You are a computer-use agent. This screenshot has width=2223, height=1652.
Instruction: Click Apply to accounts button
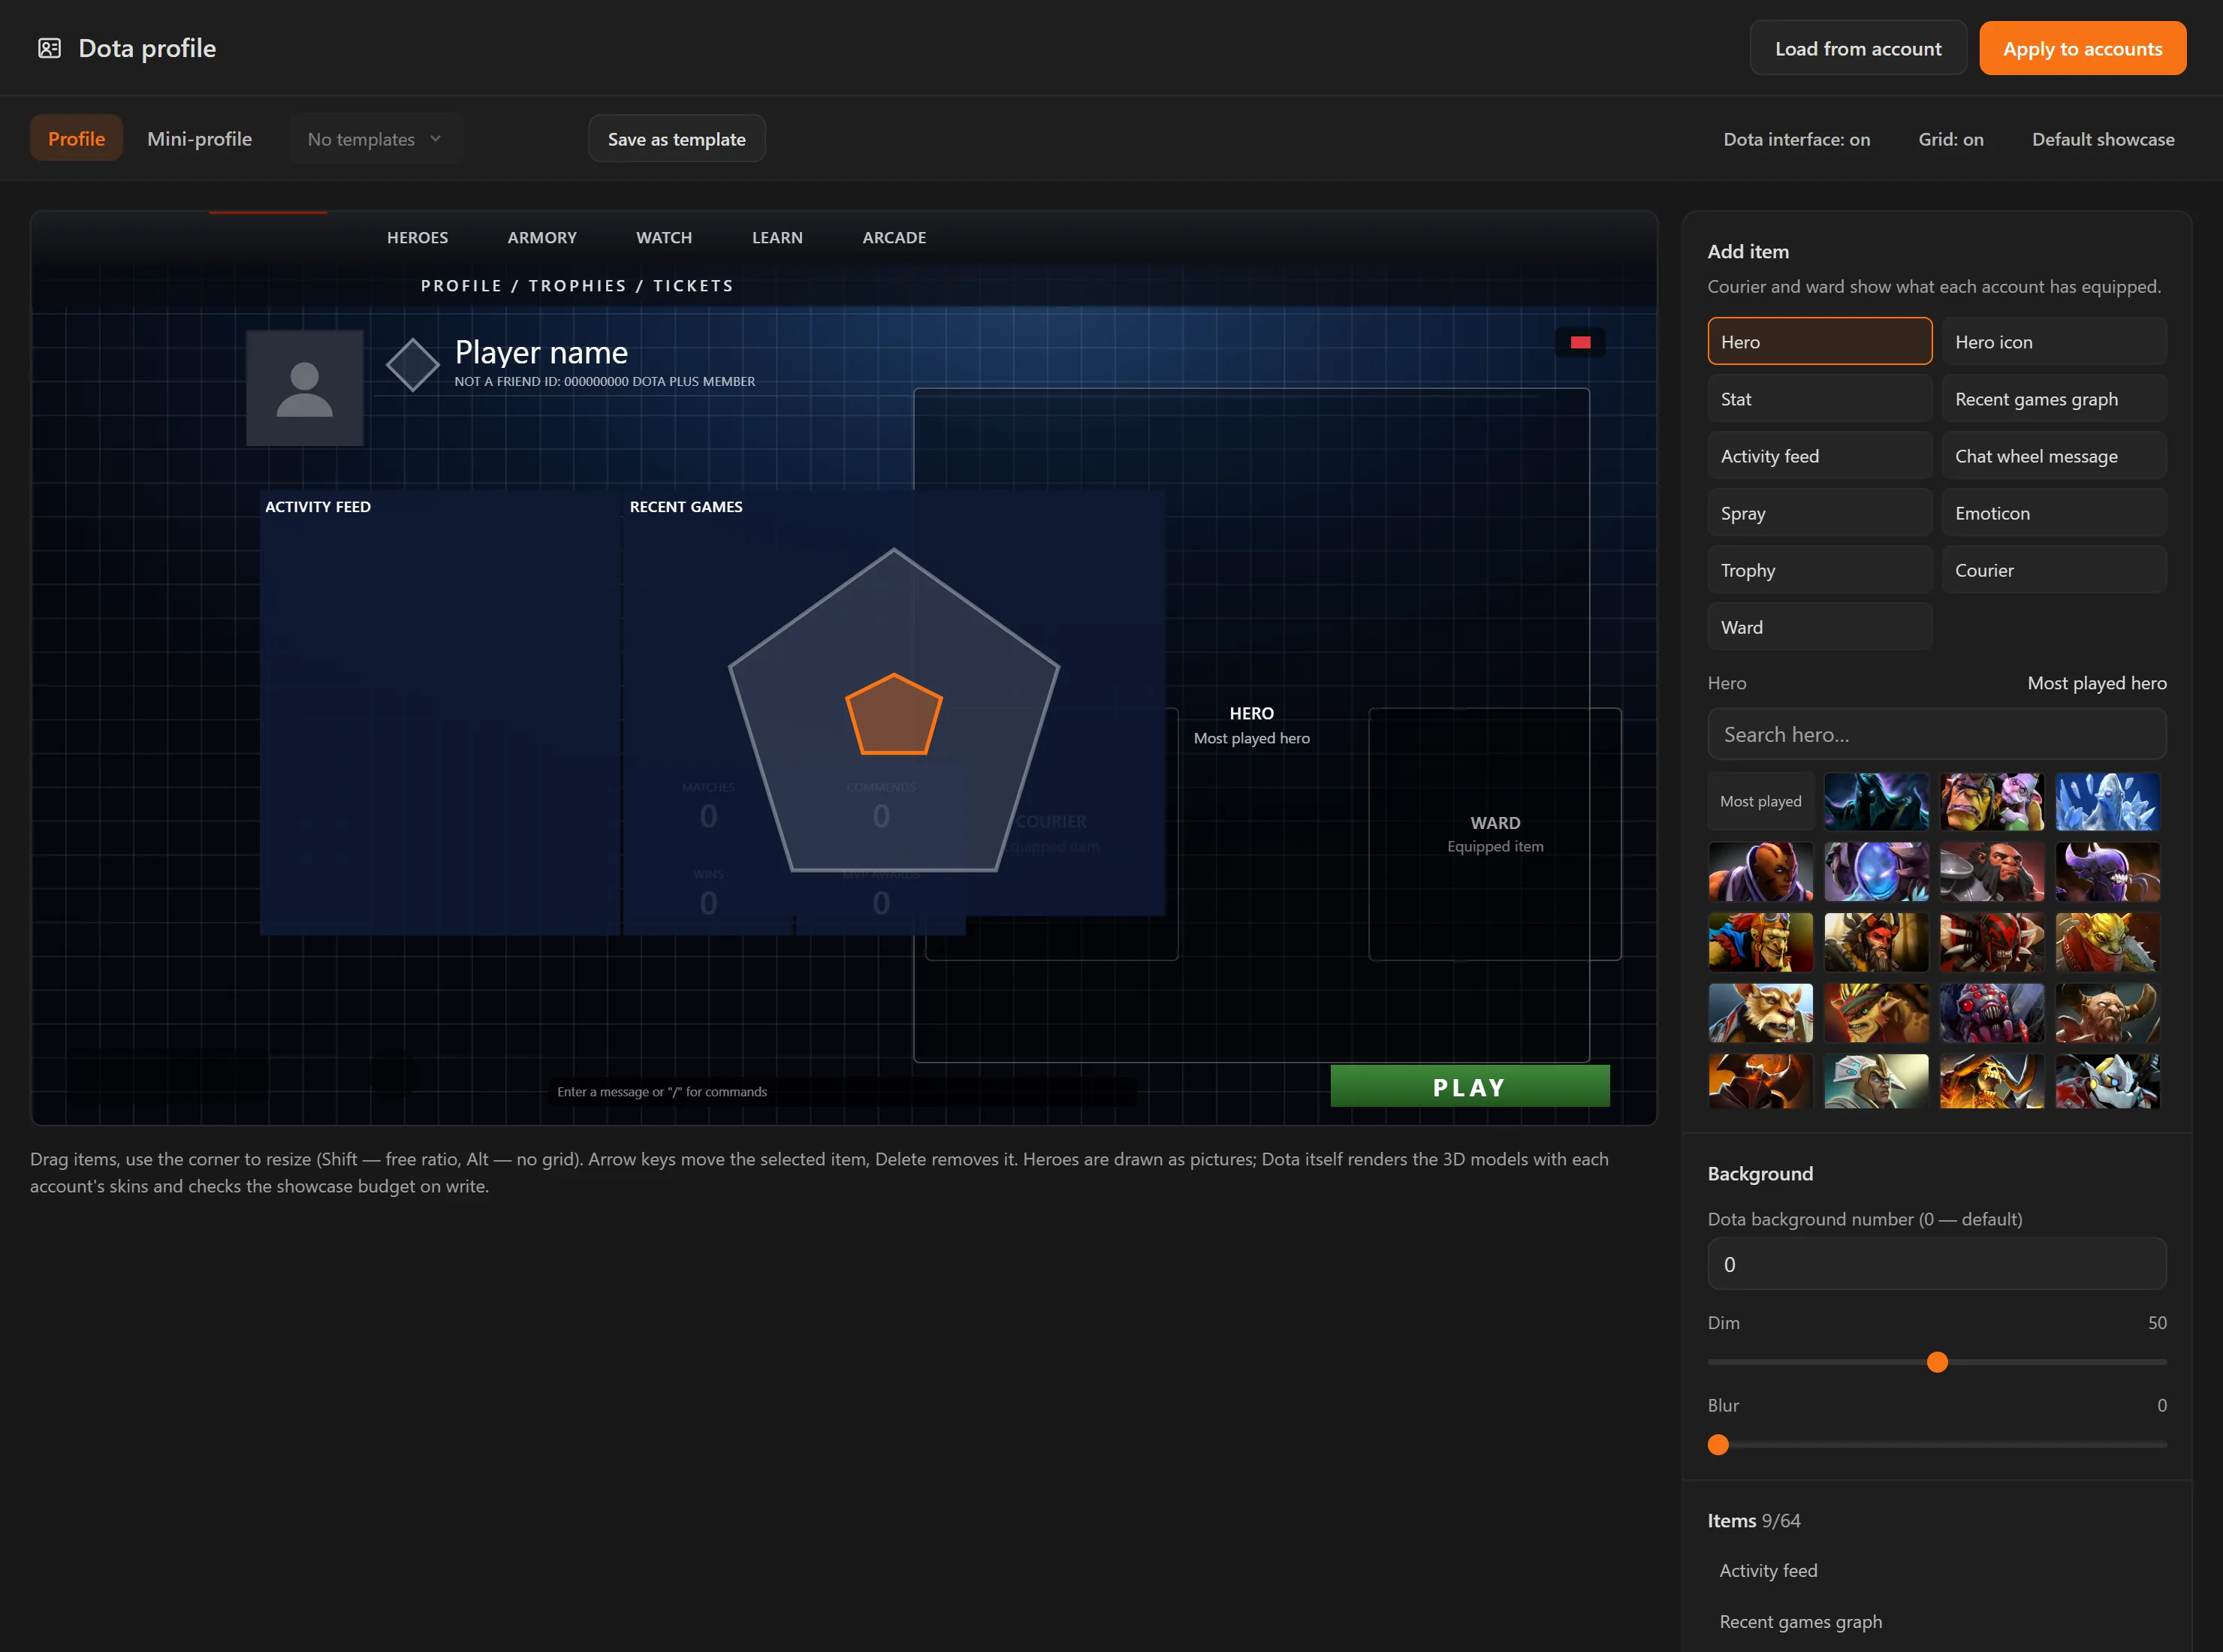coord(2082,48)
